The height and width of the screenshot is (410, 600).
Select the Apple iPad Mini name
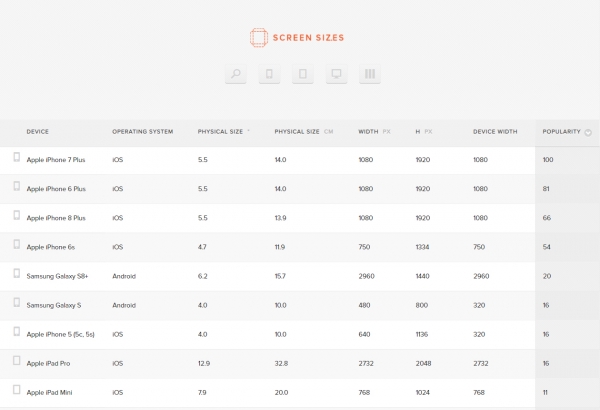[x=49, y=393]
